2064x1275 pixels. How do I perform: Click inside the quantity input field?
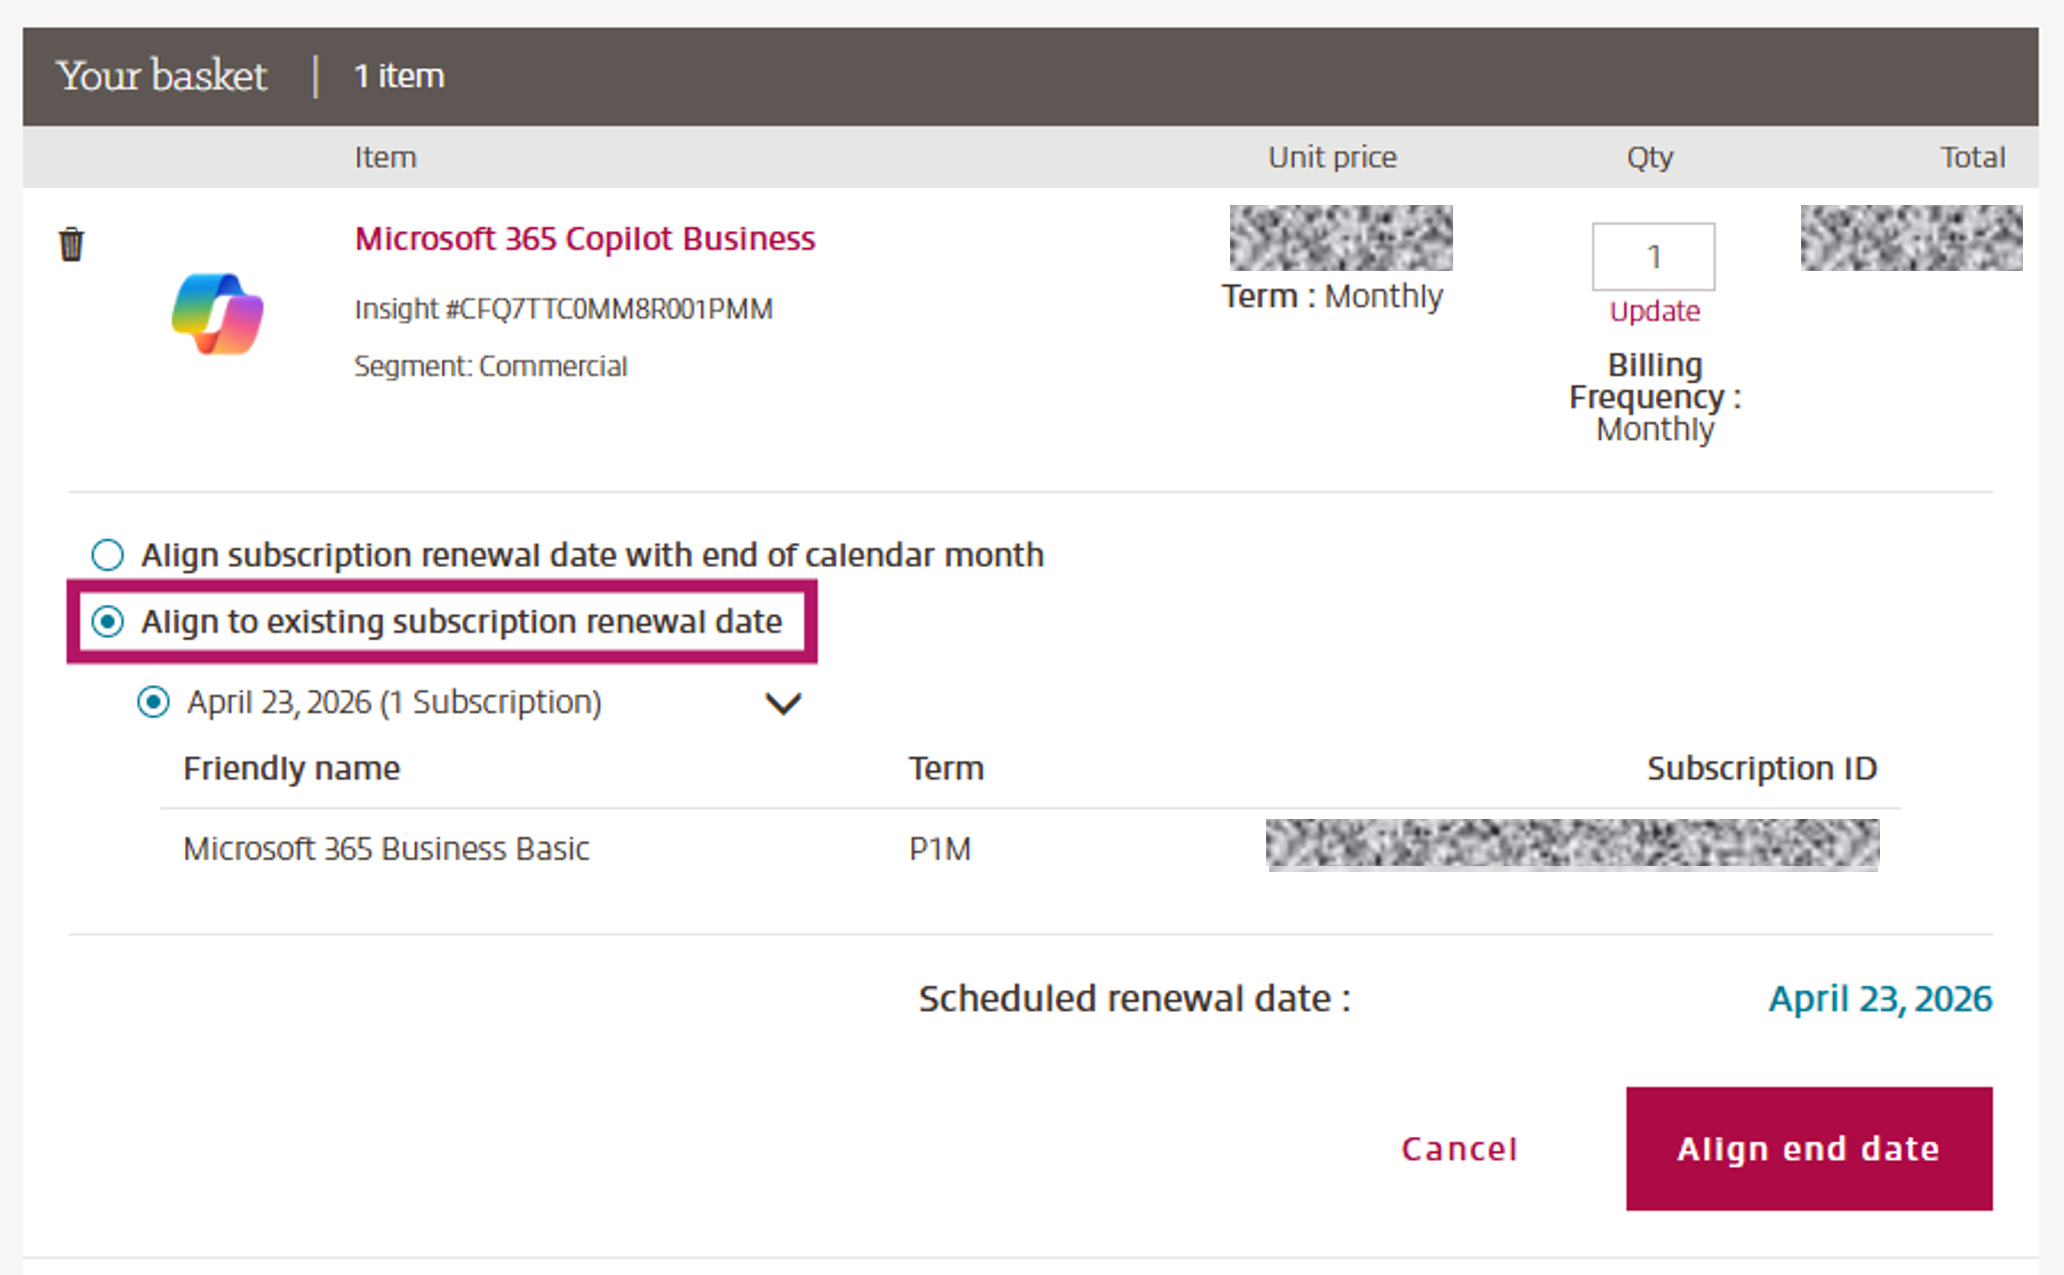point(1652,256)
